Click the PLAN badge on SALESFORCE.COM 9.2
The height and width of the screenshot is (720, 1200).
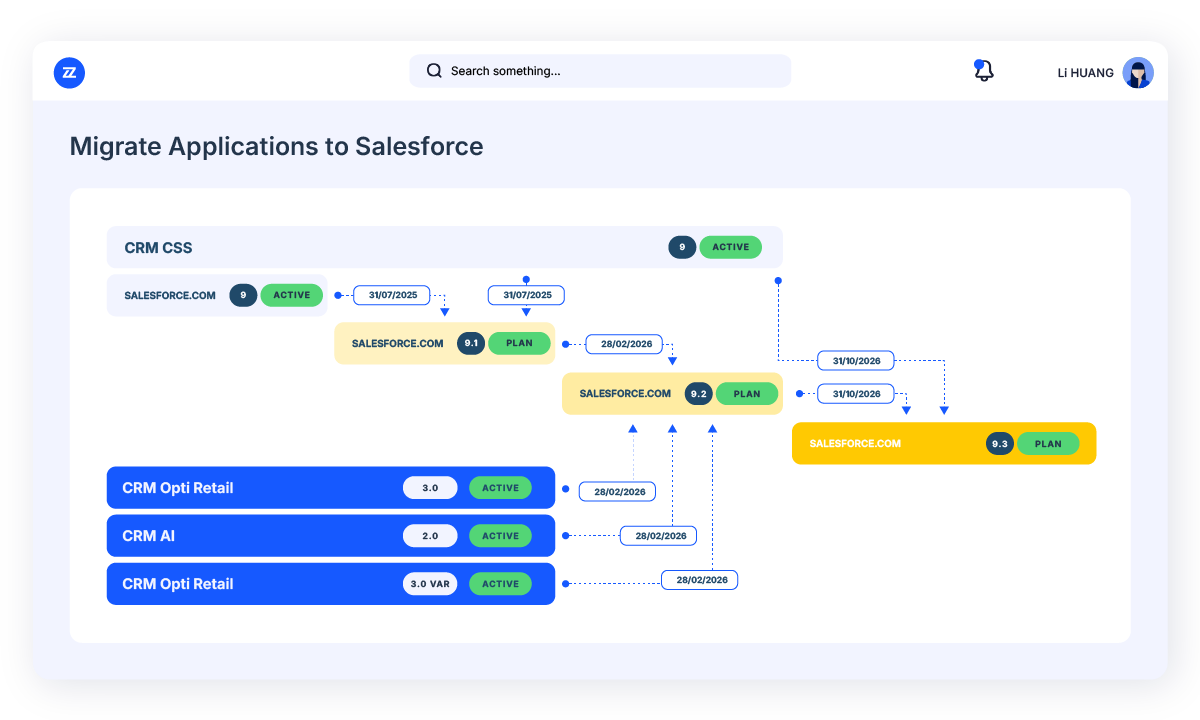click(747, 394)
